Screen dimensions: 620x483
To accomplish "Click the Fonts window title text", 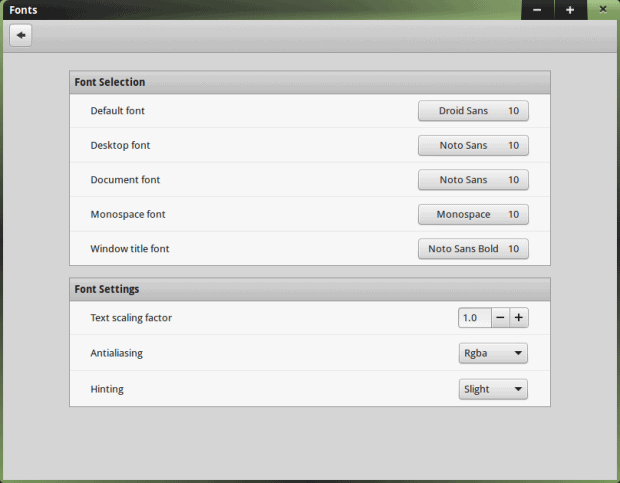I will pyautogui.click(x=24, y=10).
